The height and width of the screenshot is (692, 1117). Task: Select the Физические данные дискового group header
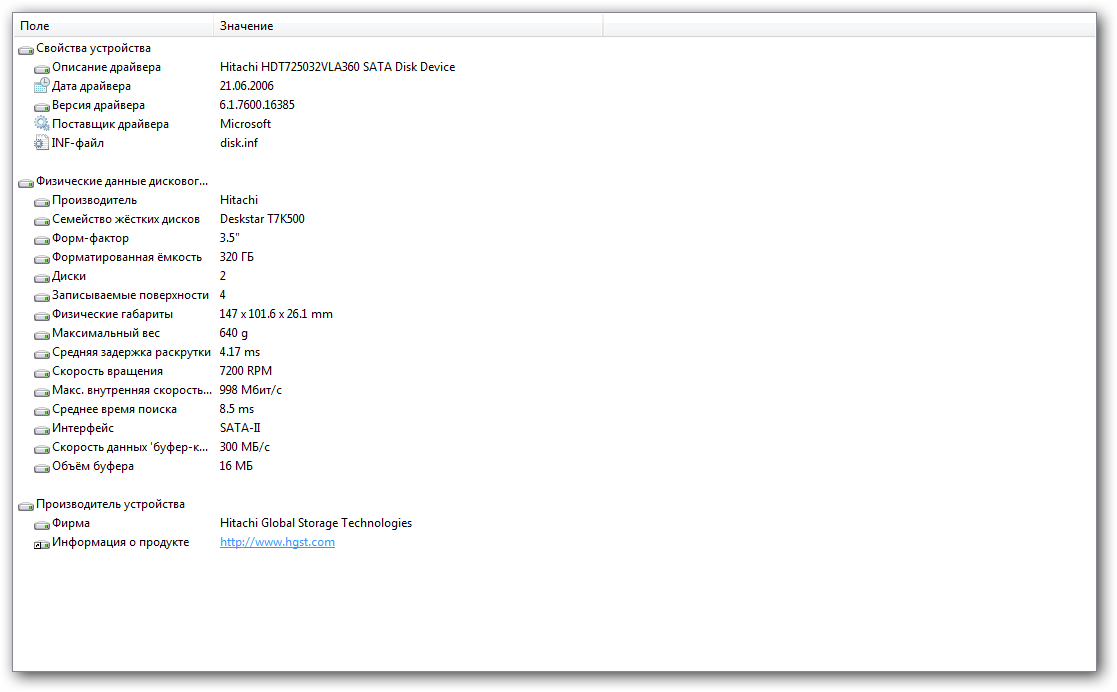[122, 181]
